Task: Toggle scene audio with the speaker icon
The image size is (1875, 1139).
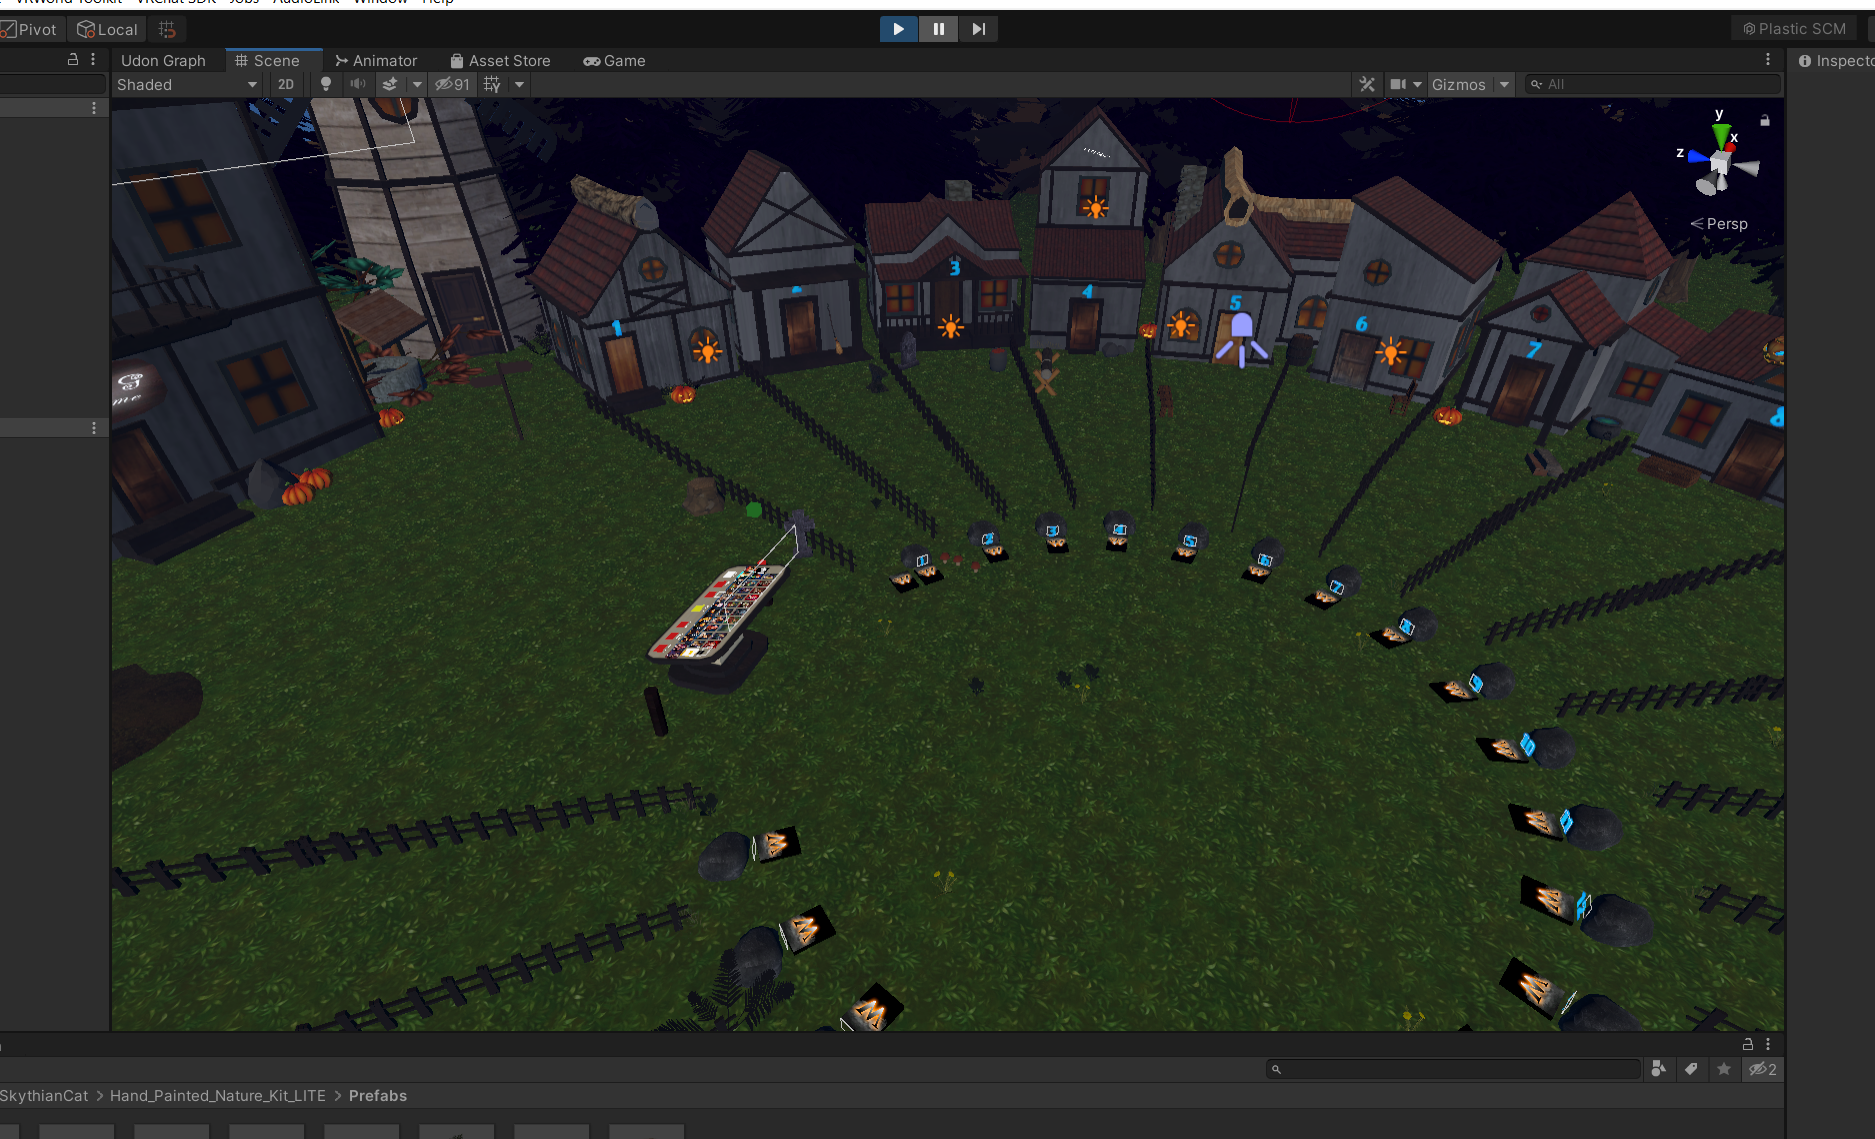Action: click(357, 85)
